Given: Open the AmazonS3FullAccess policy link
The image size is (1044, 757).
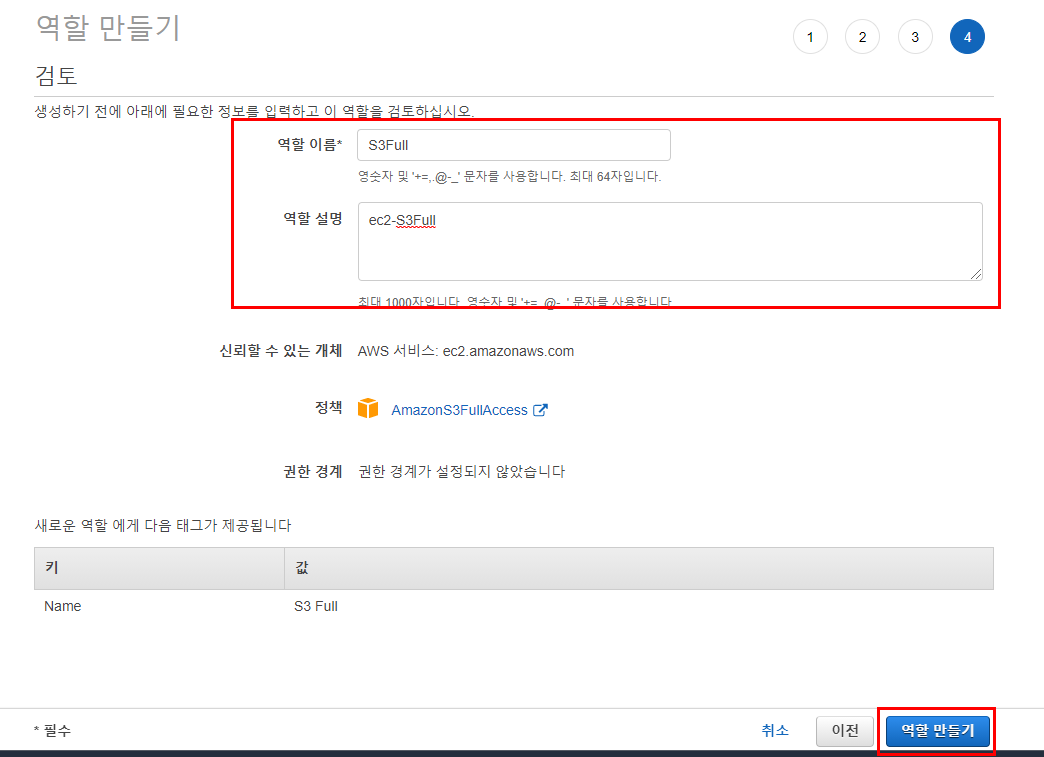Looking at the screenshot, I should coord(459,410).
